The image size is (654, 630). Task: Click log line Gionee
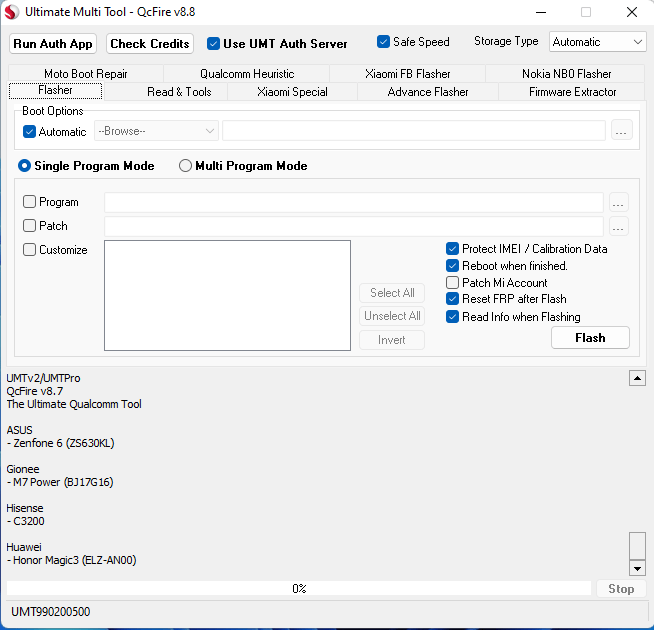(x=23, y=469)
